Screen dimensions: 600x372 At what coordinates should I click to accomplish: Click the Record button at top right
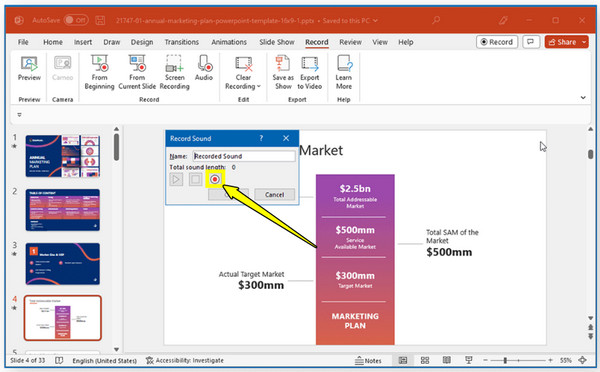coord(497,42)
